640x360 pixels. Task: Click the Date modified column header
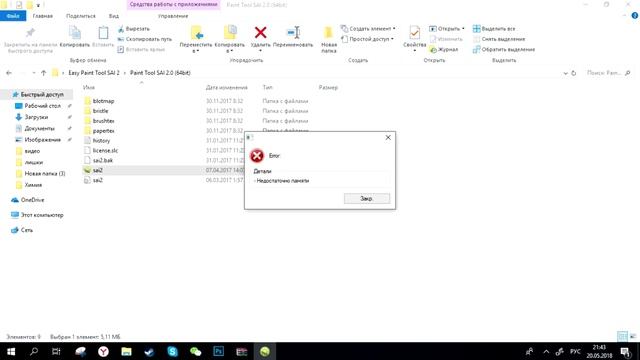tap(227, 87)
